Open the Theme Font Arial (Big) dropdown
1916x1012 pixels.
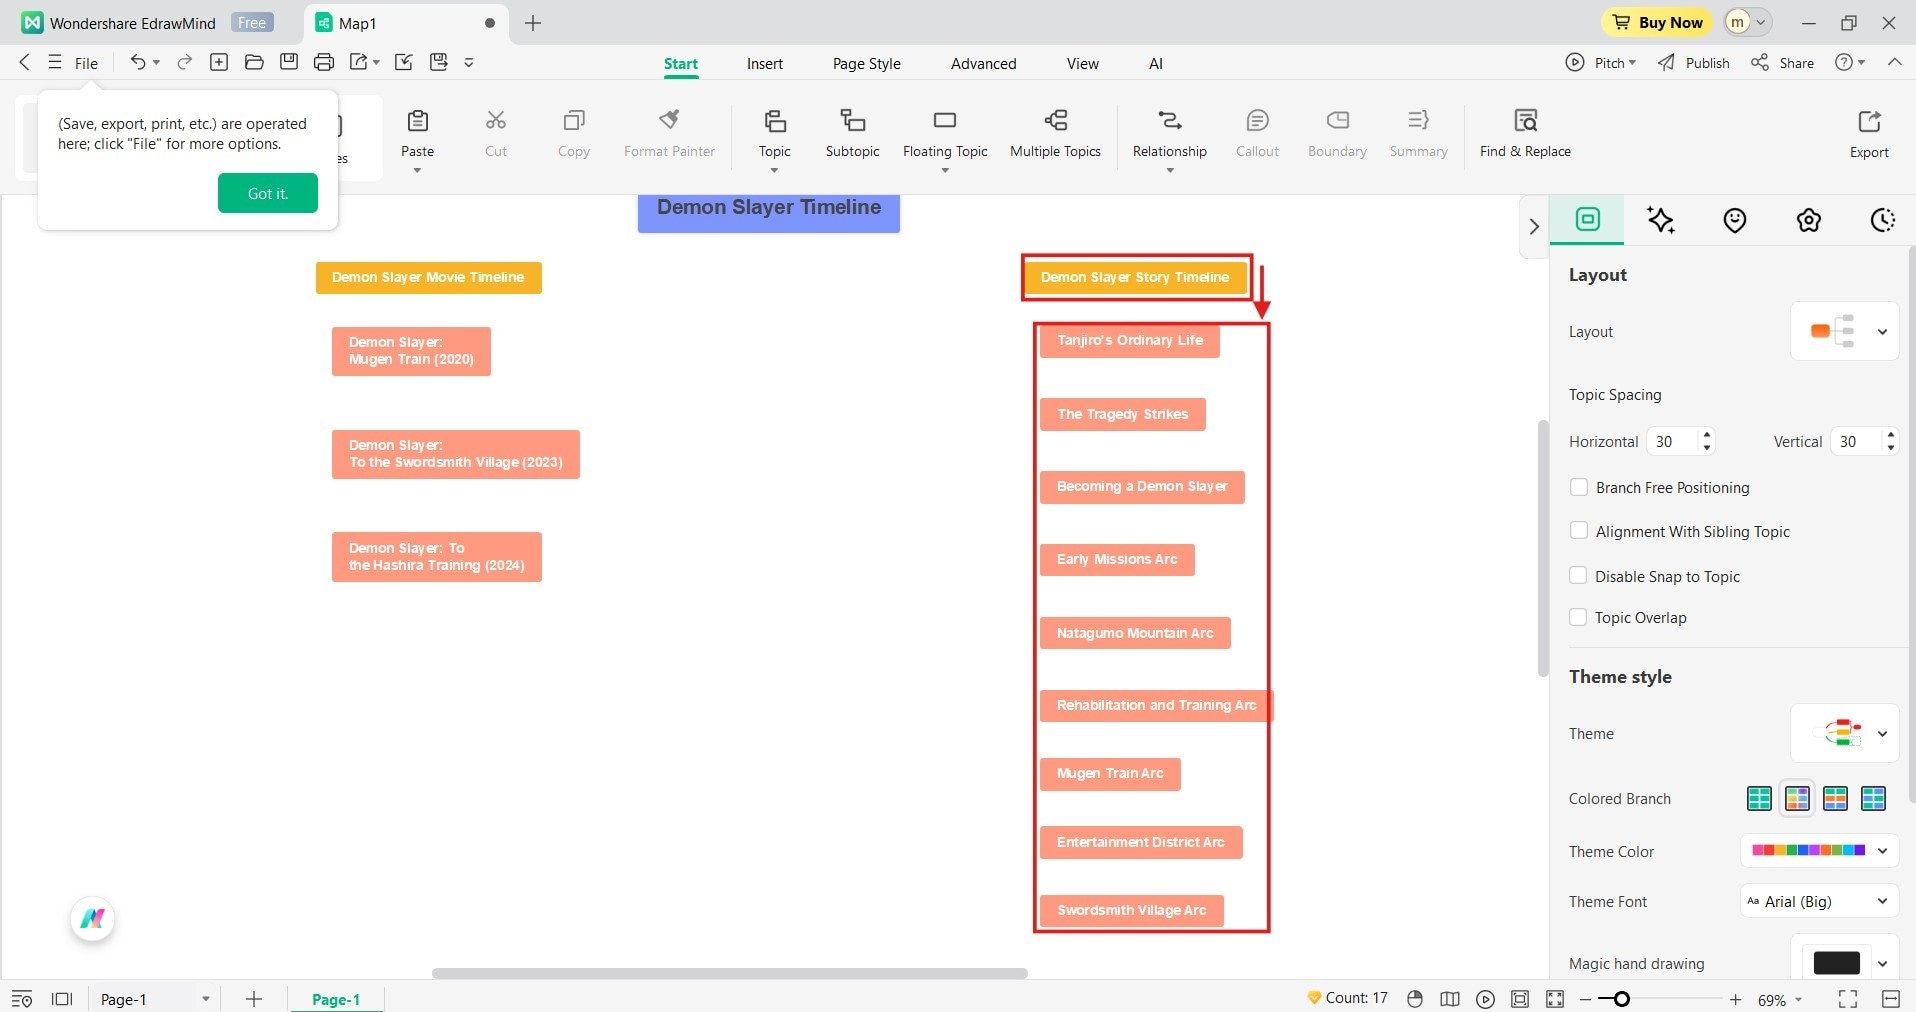[x=1819, y=901]
